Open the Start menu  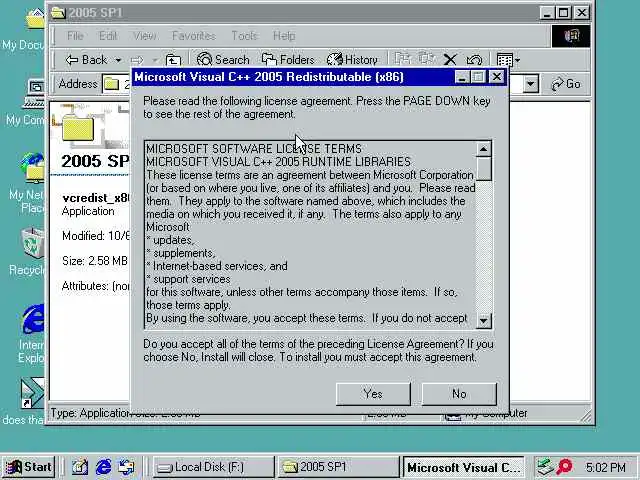point(29,467)
